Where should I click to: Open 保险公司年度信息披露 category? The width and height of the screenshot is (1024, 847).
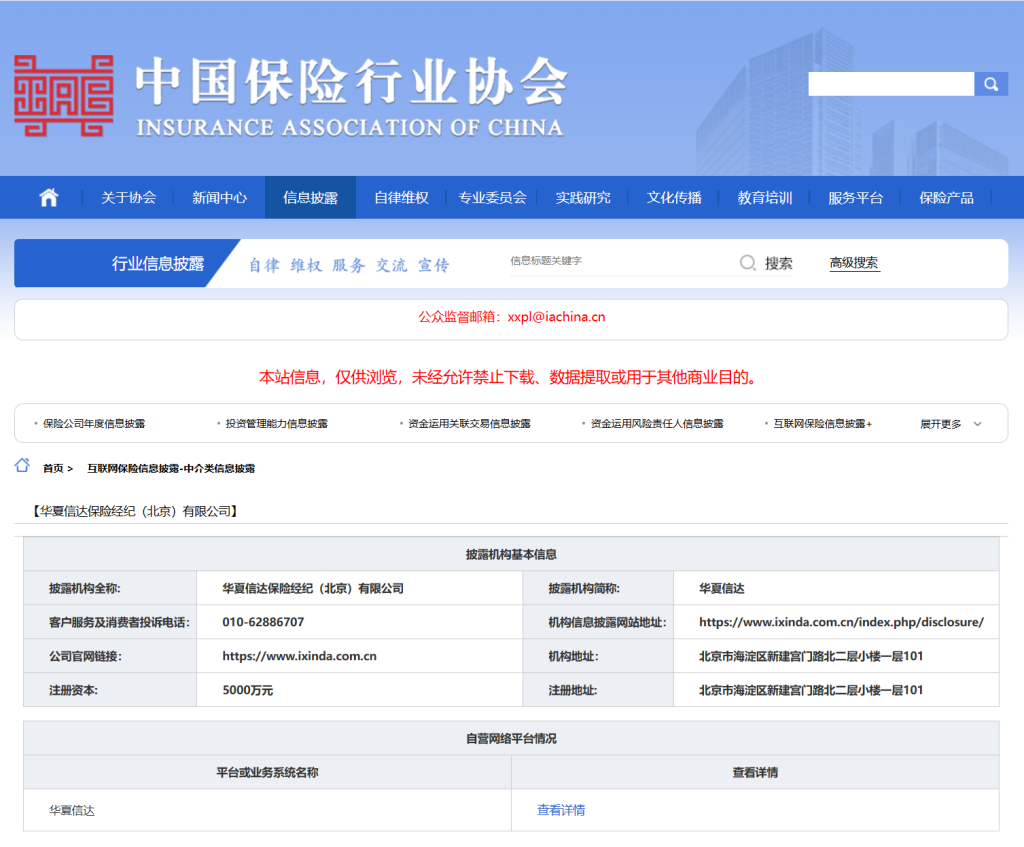click(x=94, y=424)
